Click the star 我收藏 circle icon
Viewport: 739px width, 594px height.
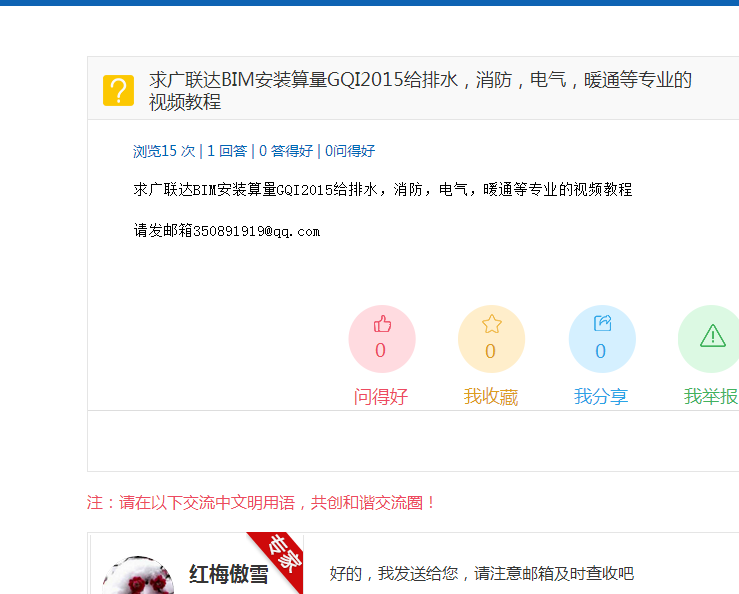click(491, 339)
